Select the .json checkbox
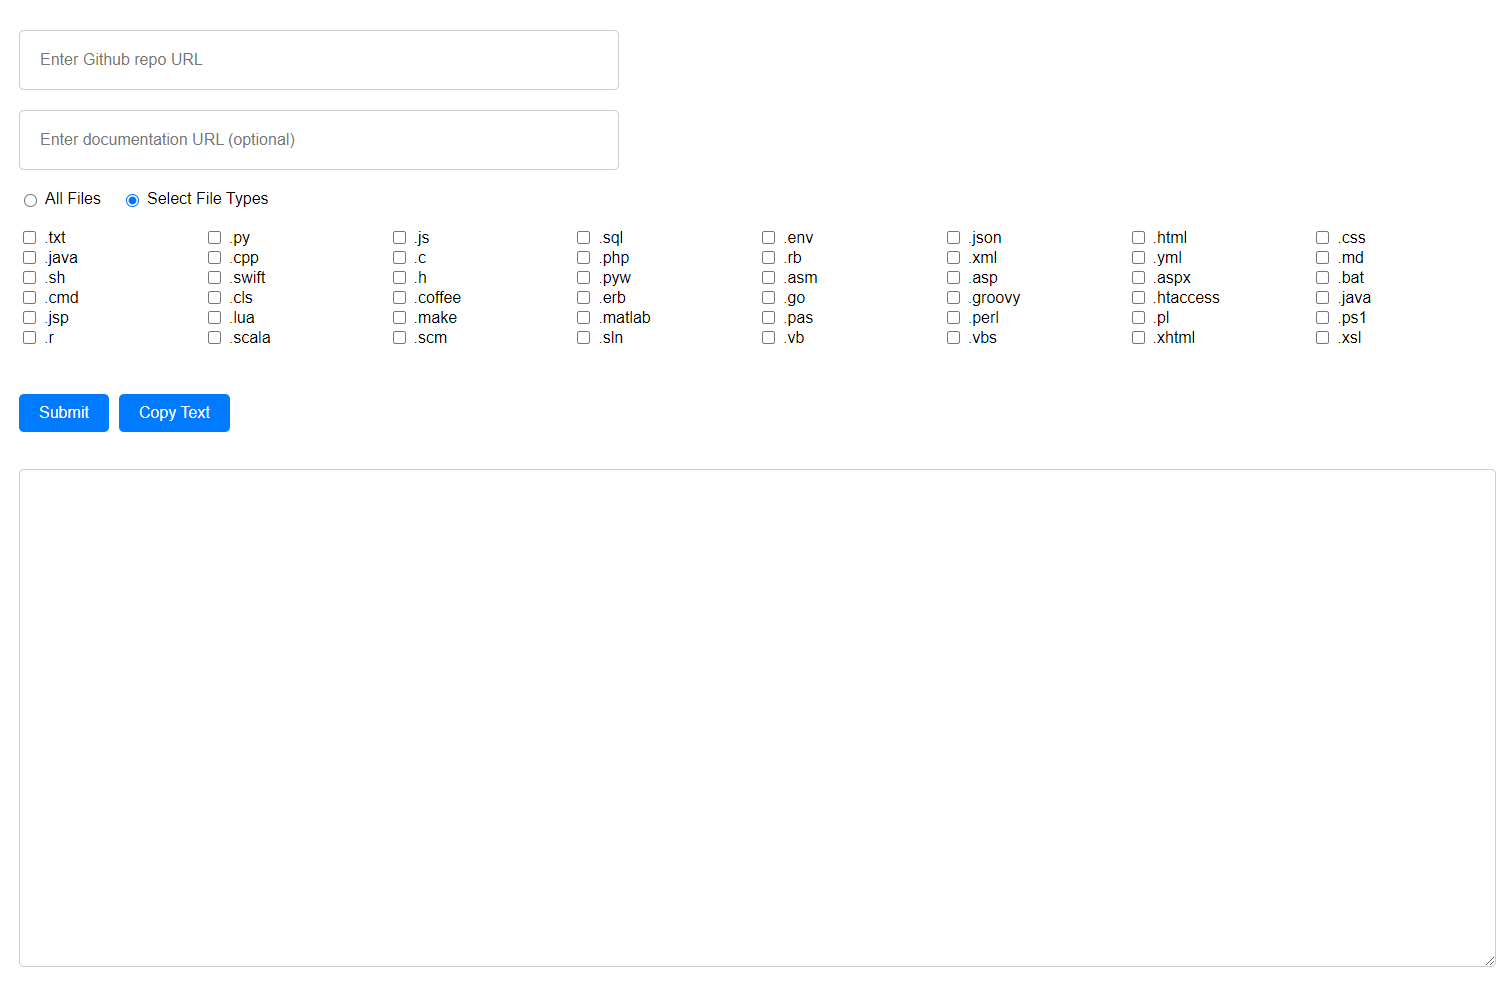Image resolution: width=1509 pixels, height=993 pixels. click(953, 237)
